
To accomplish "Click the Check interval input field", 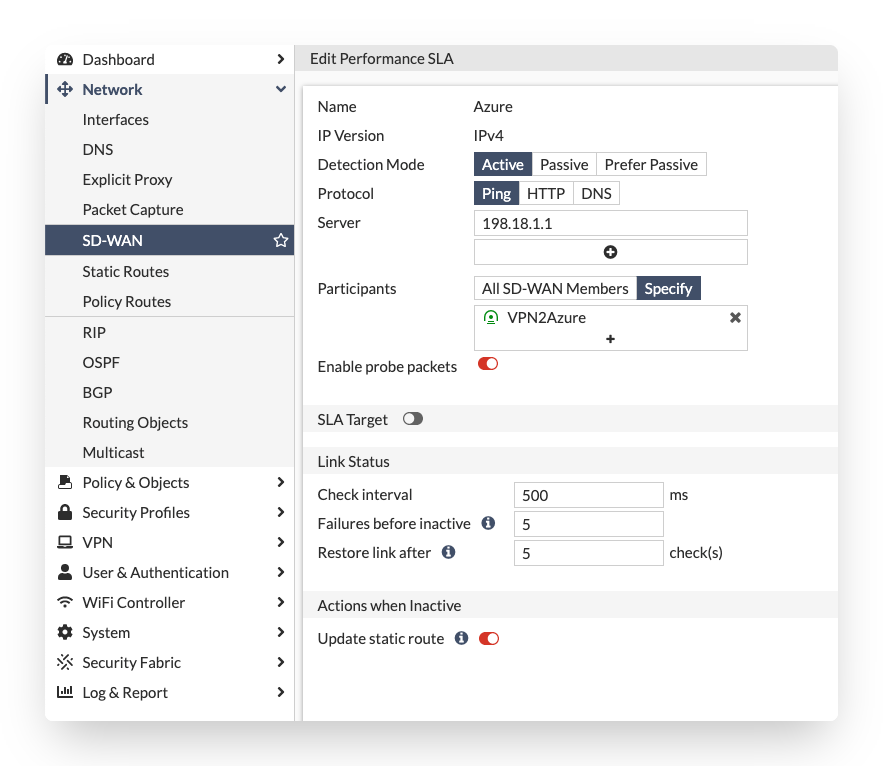I will [x=588, y=495].
